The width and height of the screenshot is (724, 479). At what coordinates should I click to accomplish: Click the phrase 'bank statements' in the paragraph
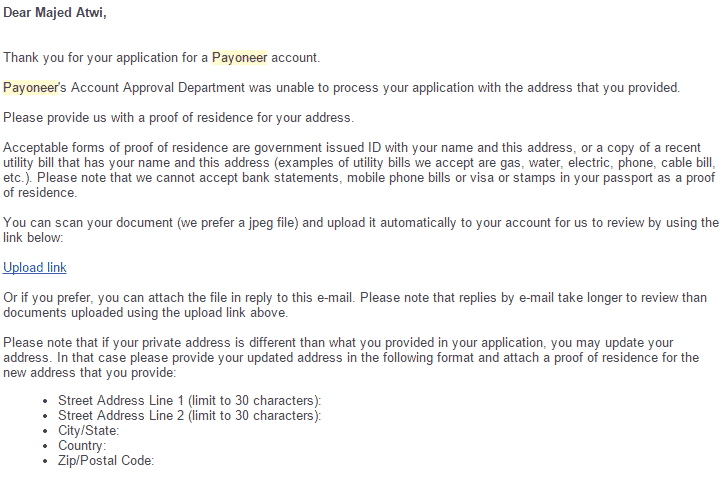coord(306,178)
